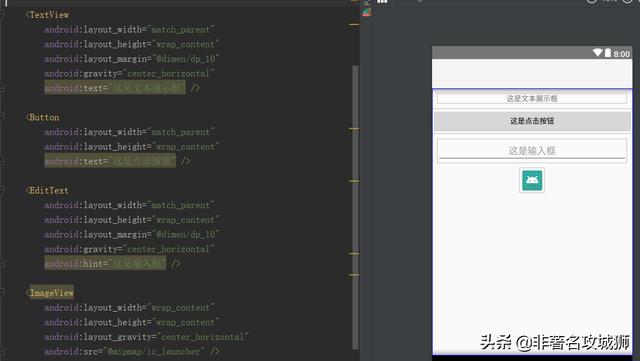
Task: Click ImageView's android:src @mipmap/ic_launcher line
Action: (132, 351)
